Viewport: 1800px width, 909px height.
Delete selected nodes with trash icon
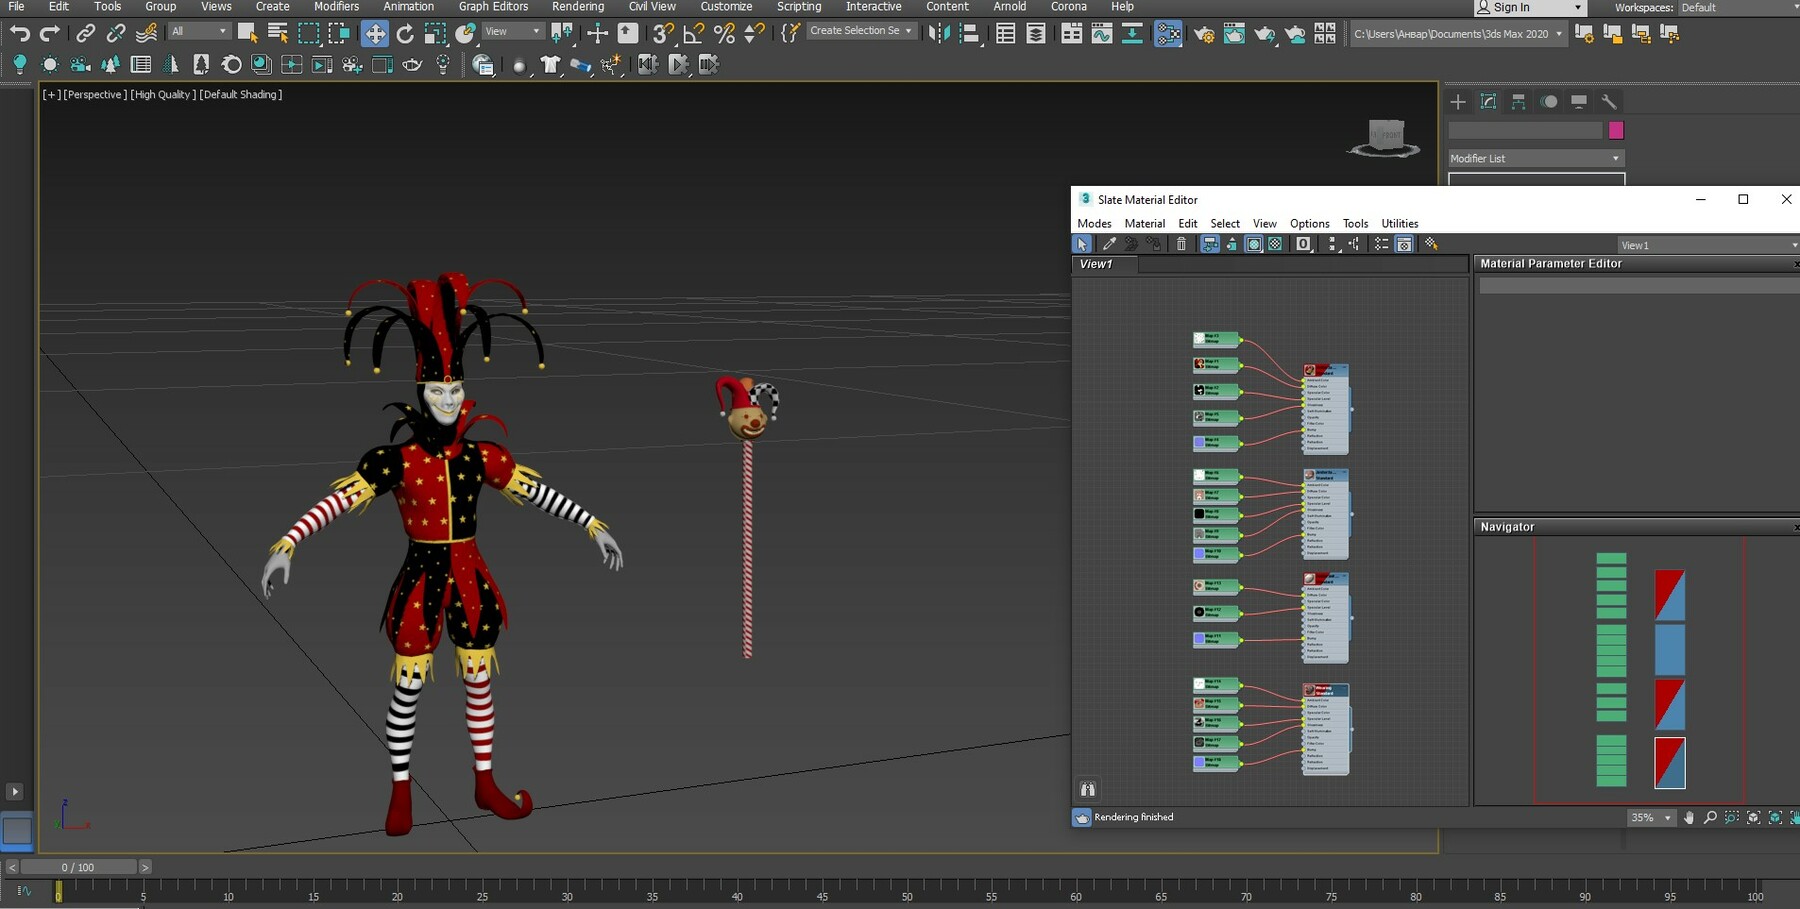(x=1181, y=244)
